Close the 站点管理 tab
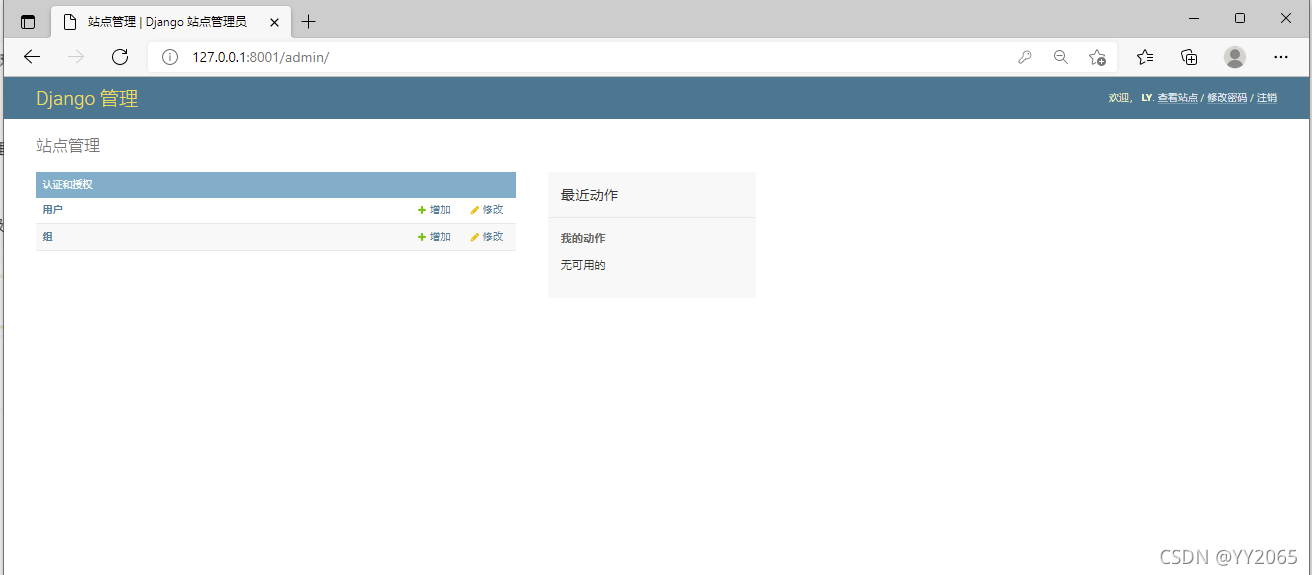 (x=274, y=21)
